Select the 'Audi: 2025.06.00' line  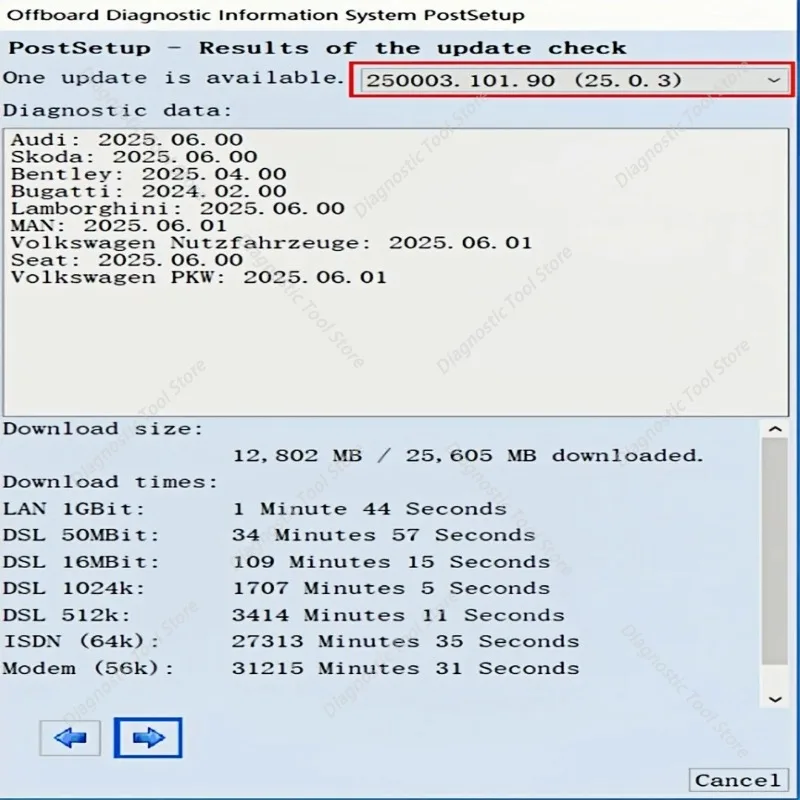[x=127, y=139]
